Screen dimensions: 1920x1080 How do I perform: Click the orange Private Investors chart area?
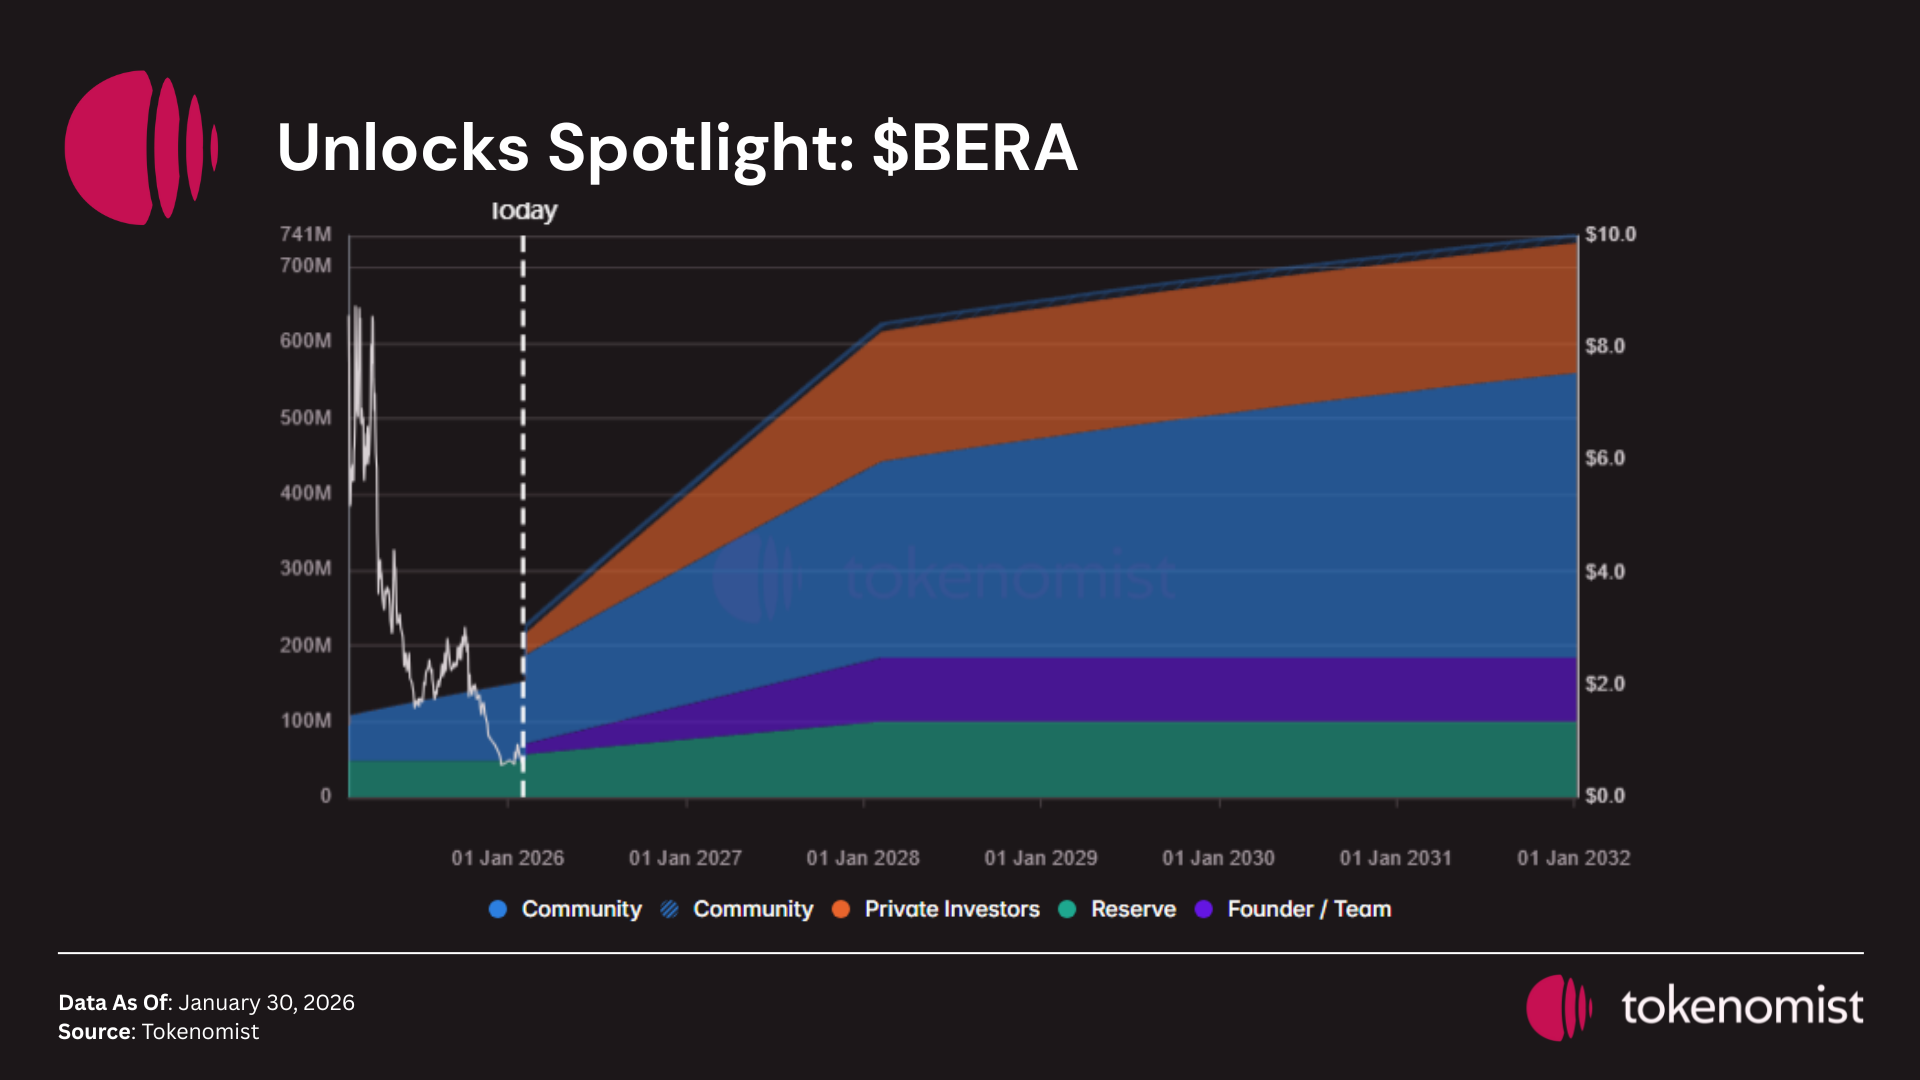[x=1200, y=350]
